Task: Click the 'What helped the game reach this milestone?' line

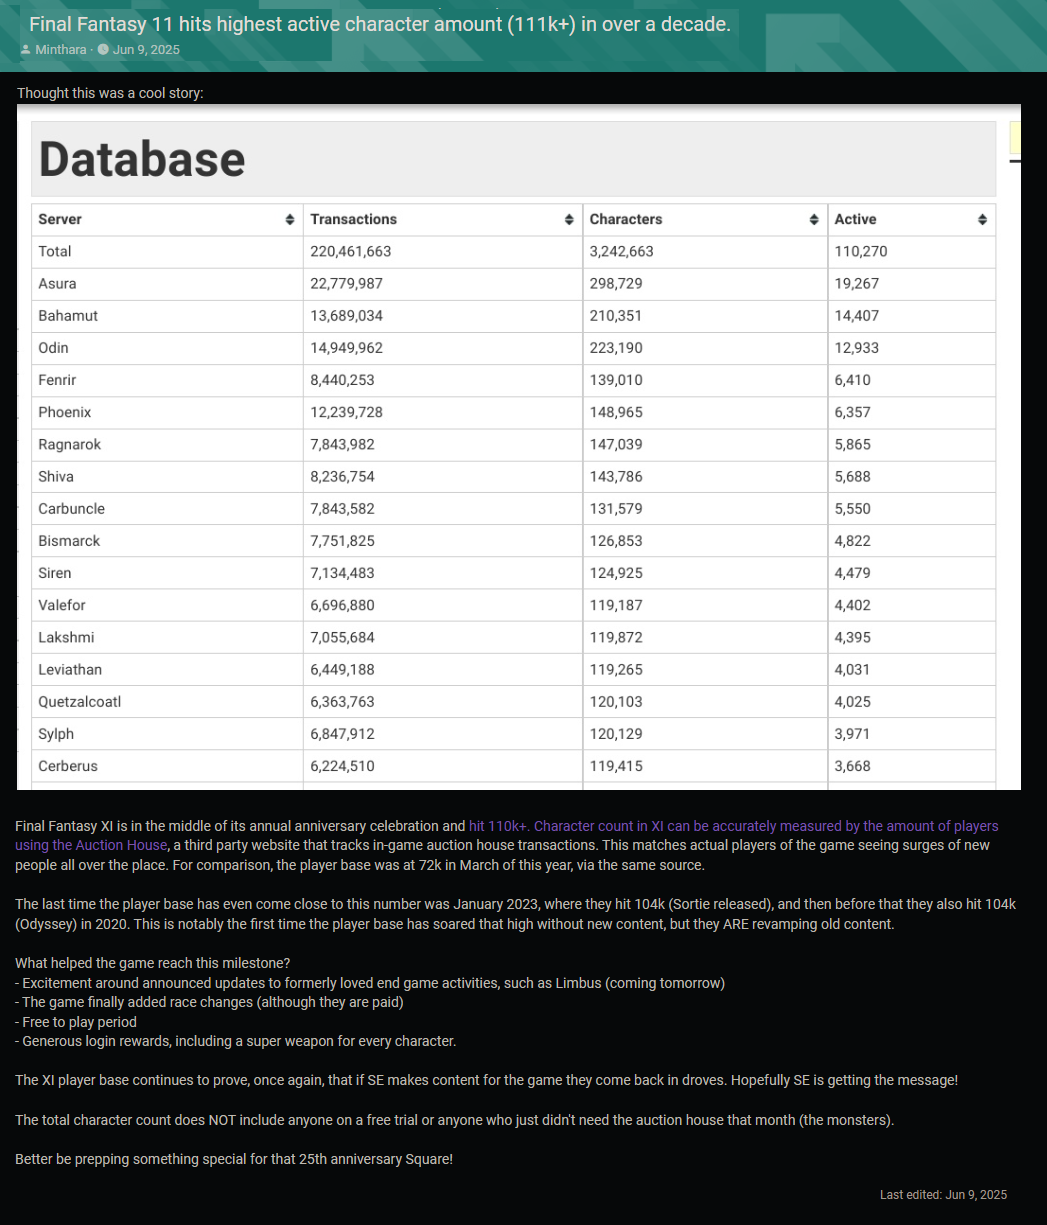Action: pos(153,962)
